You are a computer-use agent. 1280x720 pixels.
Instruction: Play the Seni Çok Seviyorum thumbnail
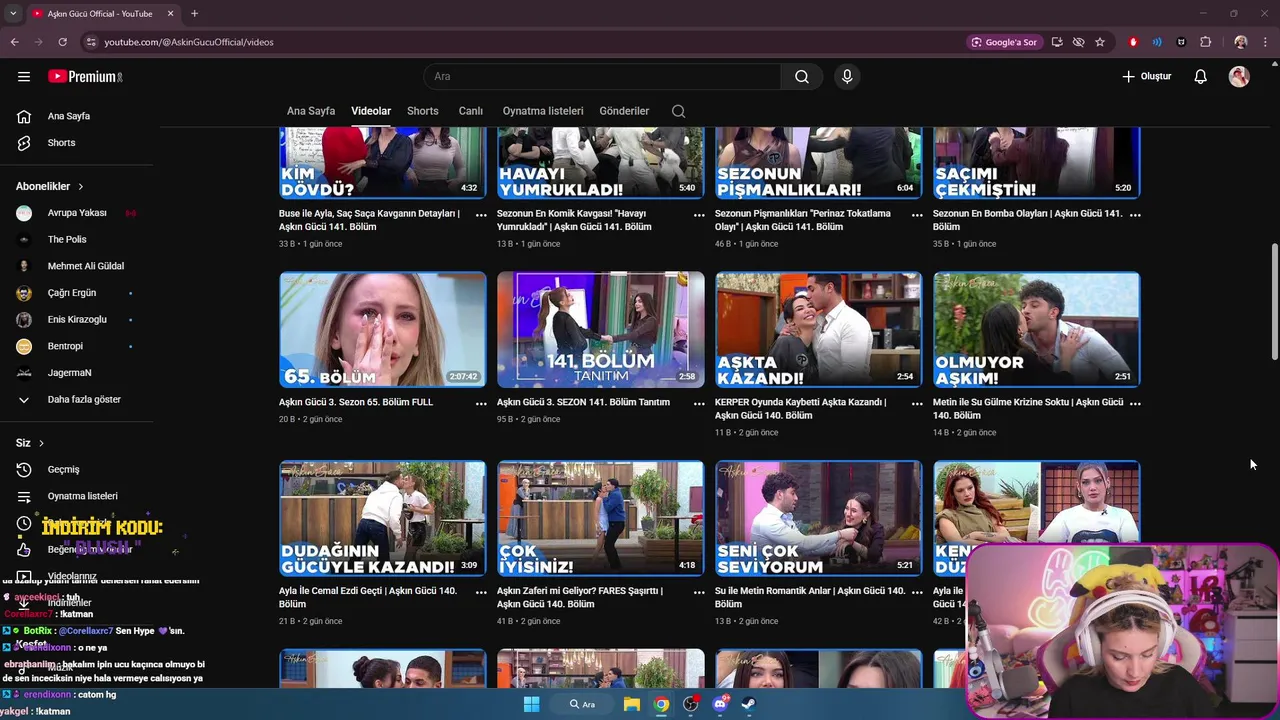coord(819,518)
